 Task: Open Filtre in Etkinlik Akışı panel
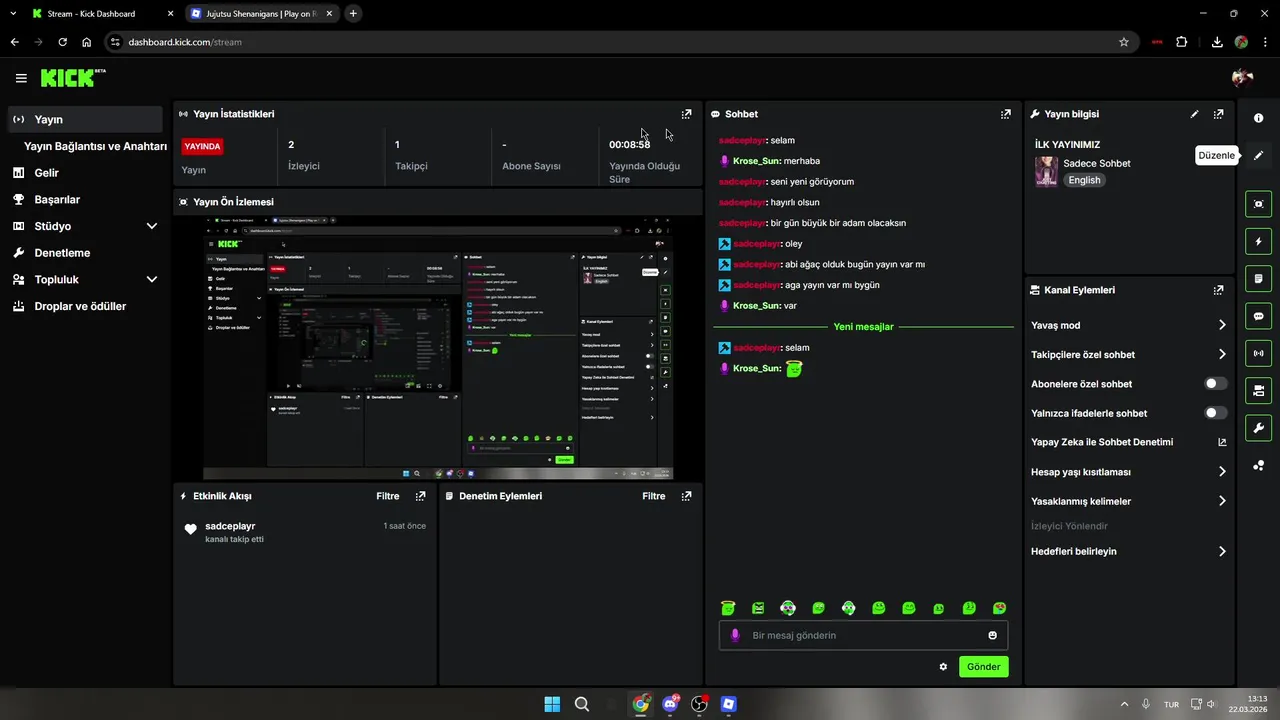pyautogui.click(x=388, y=496)
